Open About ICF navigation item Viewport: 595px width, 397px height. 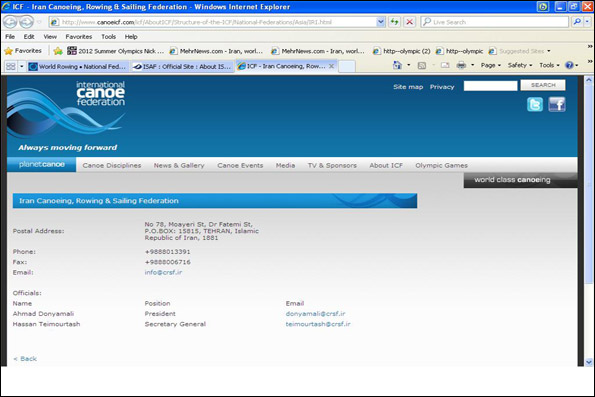pyautogui.click(x=386, y=165)
